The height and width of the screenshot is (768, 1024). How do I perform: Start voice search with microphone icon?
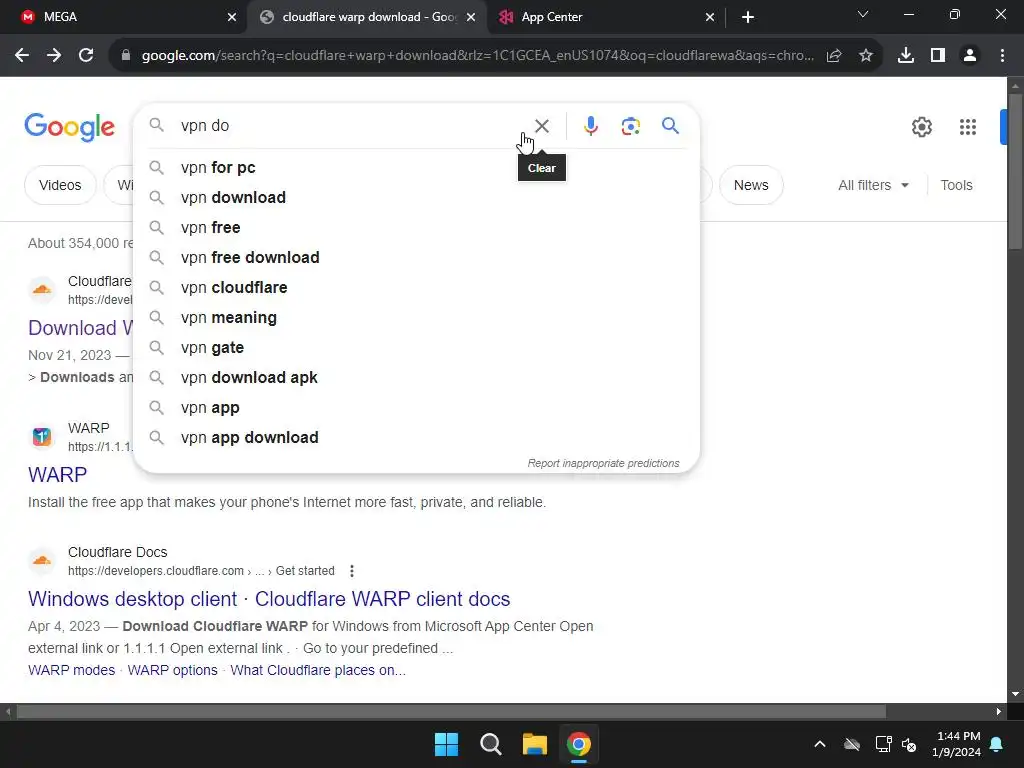click(x=590, y=126)
